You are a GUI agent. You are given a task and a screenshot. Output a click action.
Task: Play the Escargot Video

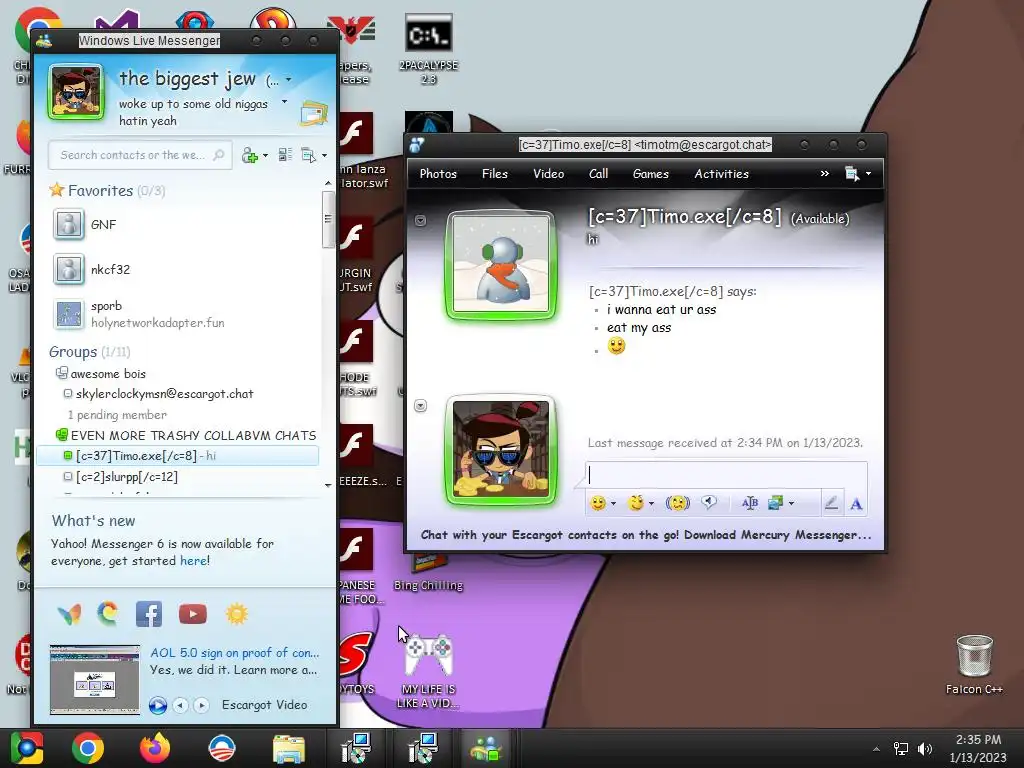157,705
